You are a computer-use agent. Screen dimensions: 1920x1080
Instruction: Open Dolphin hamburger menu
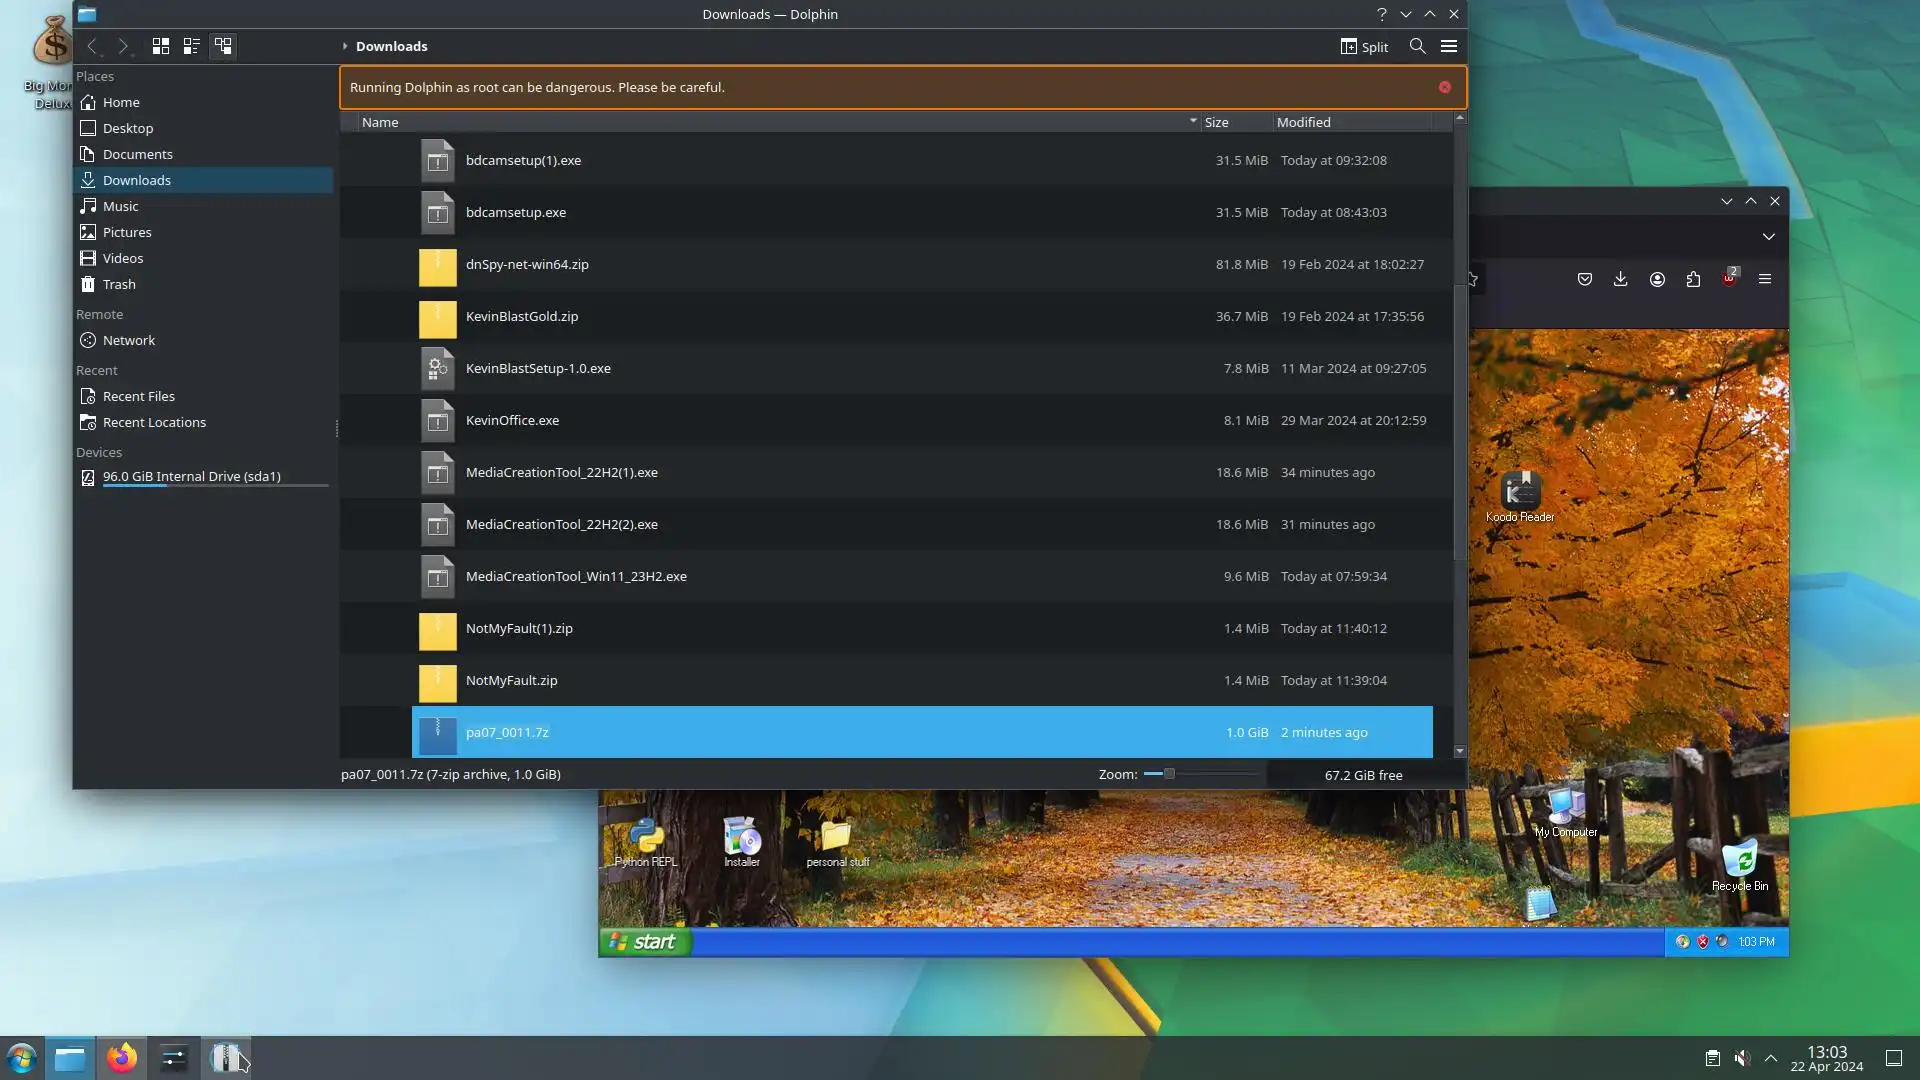pyautogui.click(x=1448, y=46)
